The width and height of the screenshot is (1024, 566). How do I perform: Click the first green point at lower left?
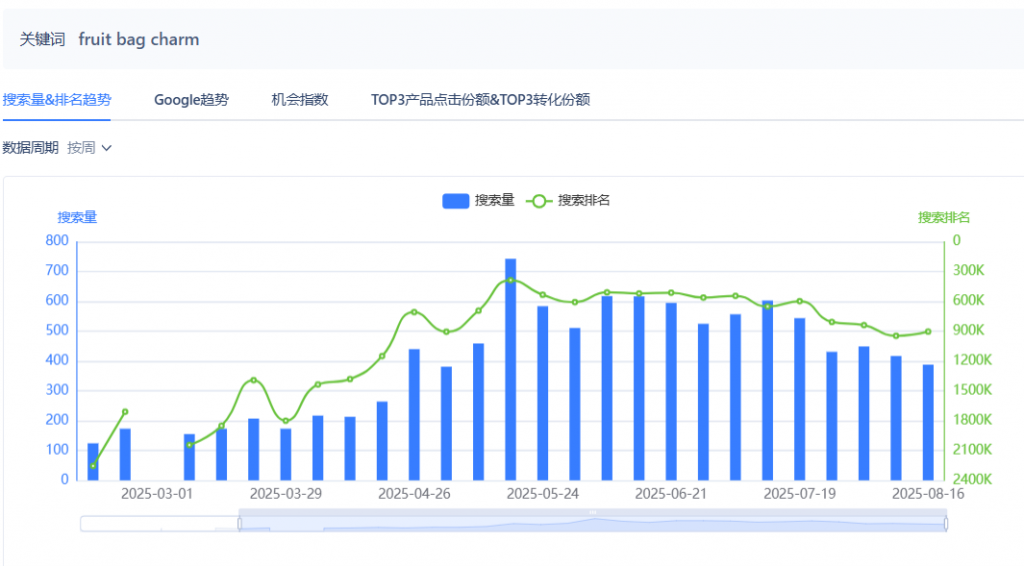click(x=93, y=466)
